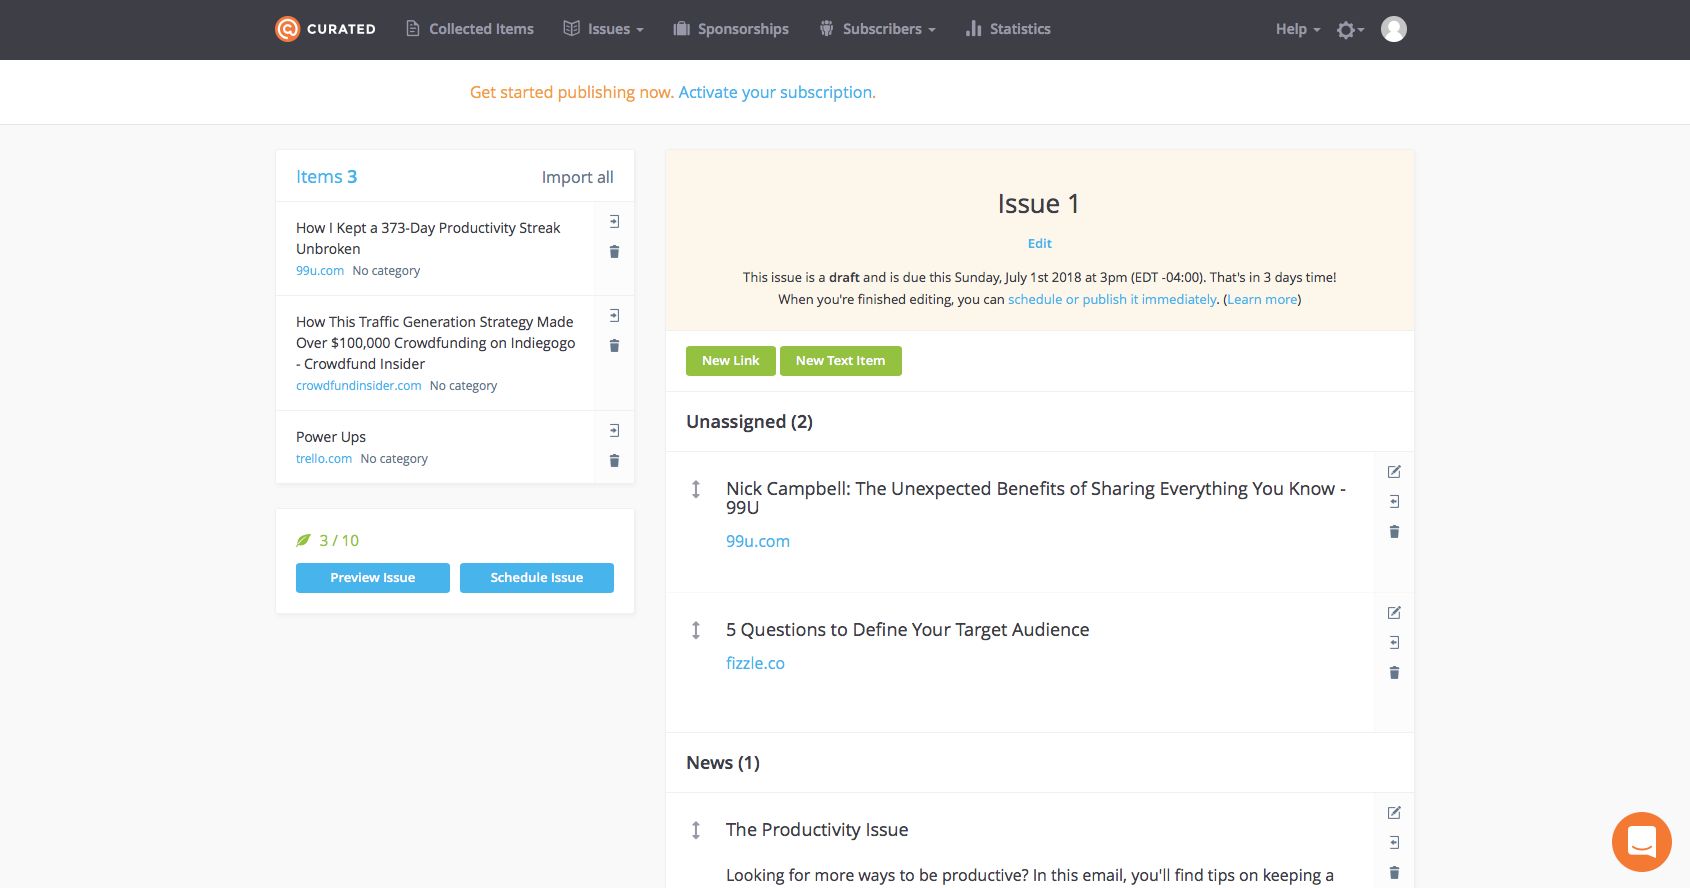
Task: Click the reorder handle for Nick Campbell item
Action: (696, 490)
